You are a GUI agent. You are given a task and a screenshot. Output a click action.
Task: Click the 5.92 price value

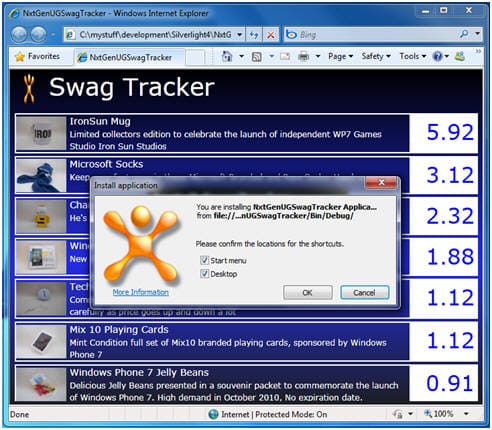[450, 132]
